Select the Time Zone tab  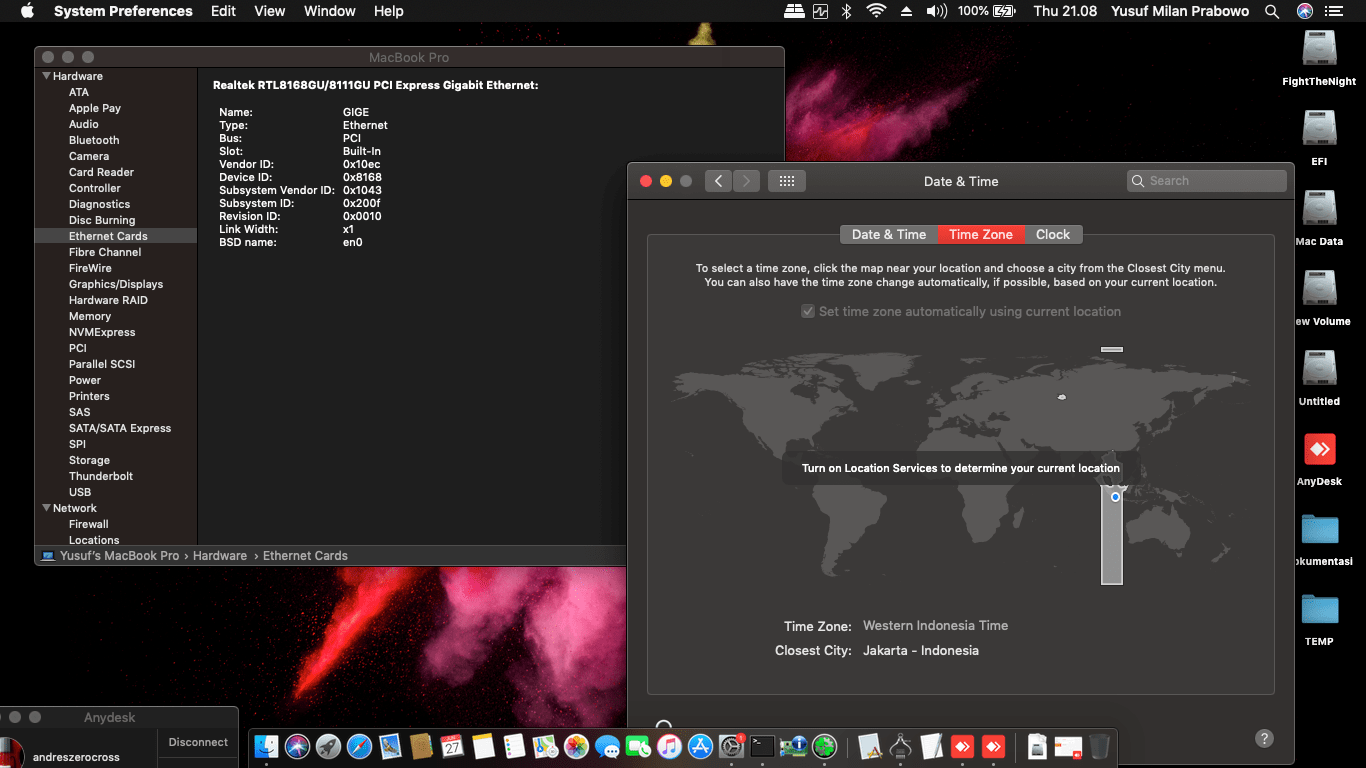981,234
